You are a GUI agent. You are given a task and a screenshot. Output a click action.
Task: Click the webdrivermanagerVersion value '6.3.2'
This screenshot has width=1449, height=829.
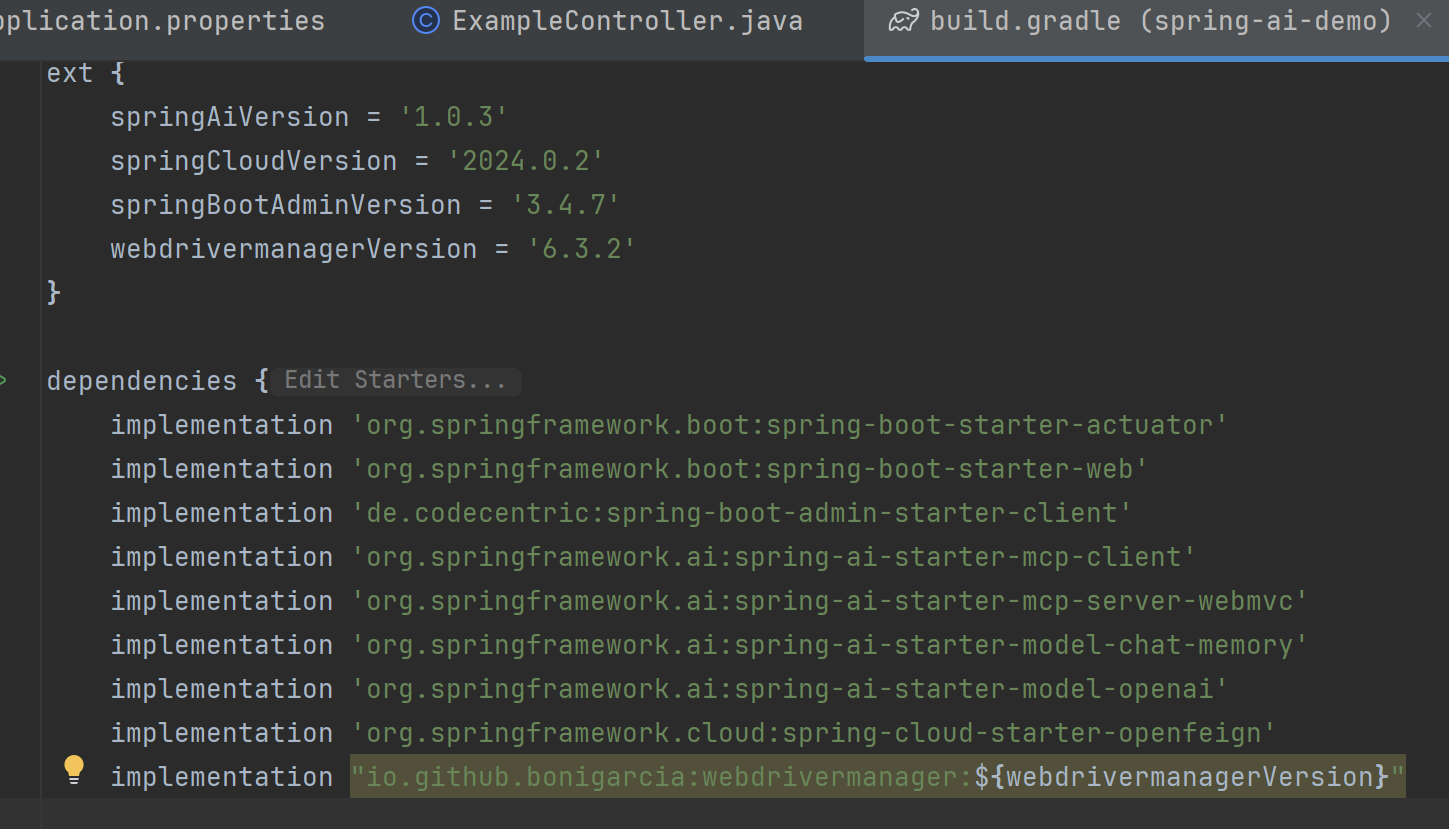point(581,249)
